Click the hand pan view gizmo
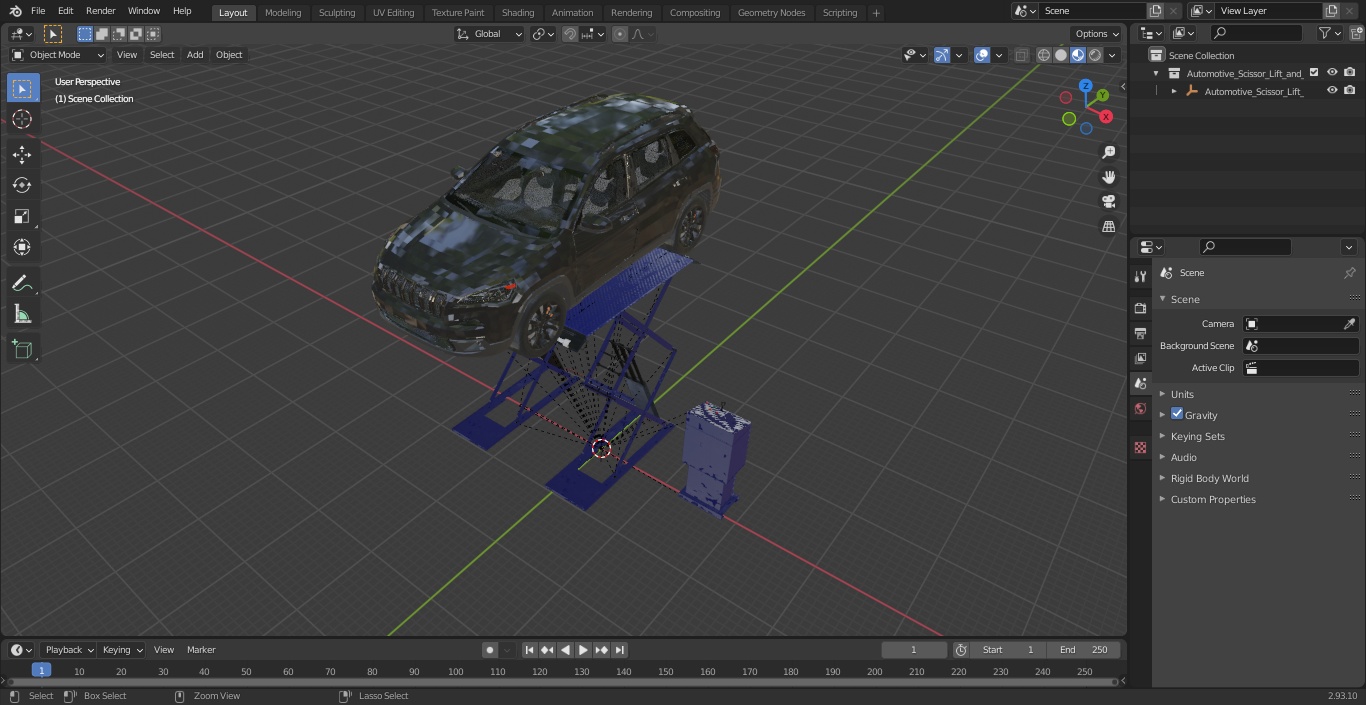 pyautogui.click(x=1108, y=177)
